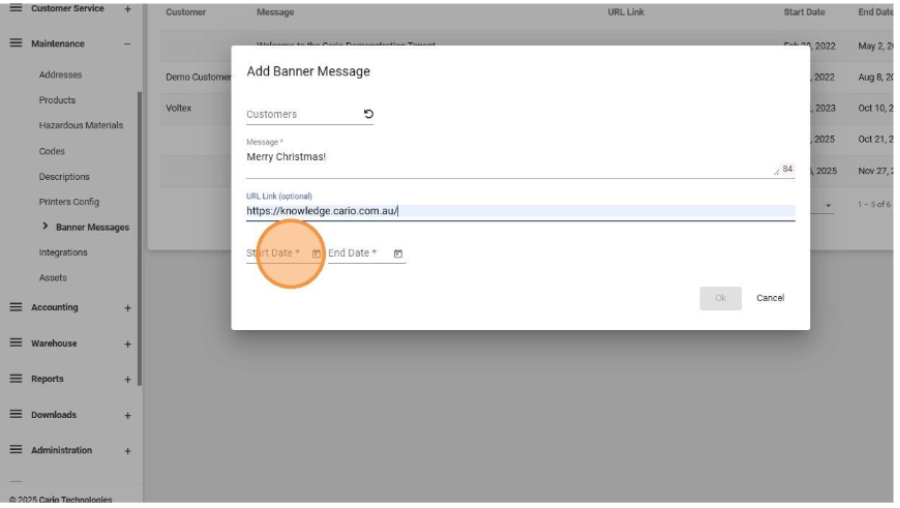Image resolution: width=900 pixels, height=508 pixels.
Task: Click the Maintenance hamburger menu icon
Action: tap(16, 44)
